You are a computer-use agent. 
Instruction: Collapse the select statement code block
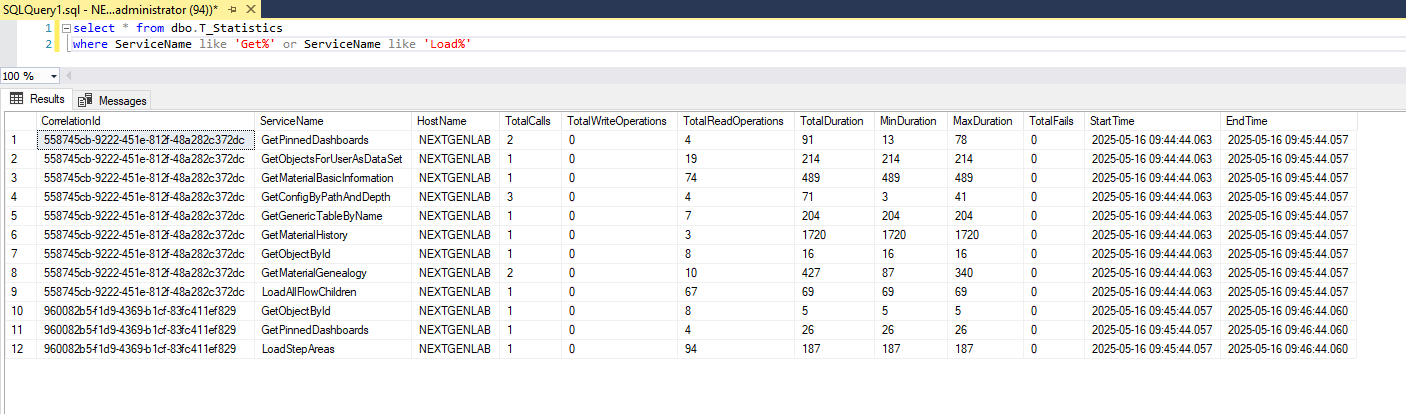click(67, 28)
